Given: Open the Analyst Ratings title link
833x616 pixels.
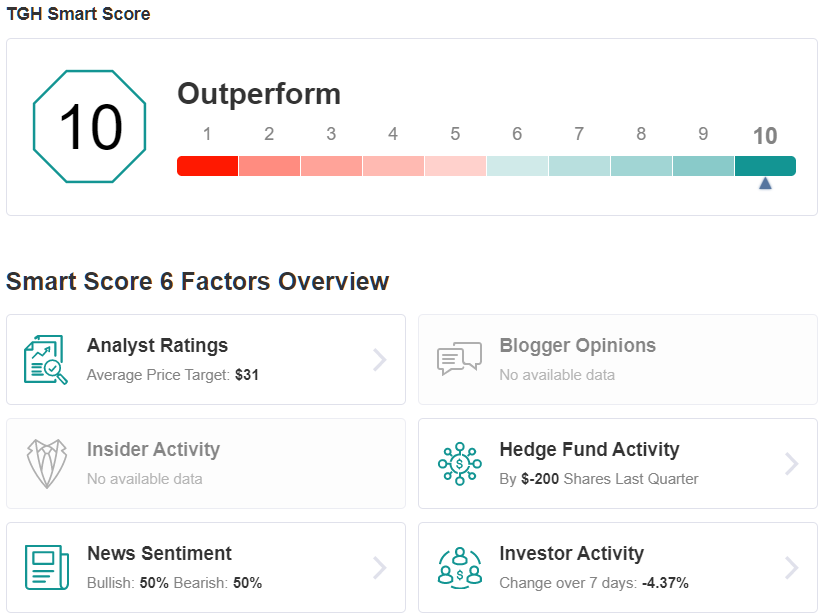Looking at the screenshot, I should coord(157,346).
